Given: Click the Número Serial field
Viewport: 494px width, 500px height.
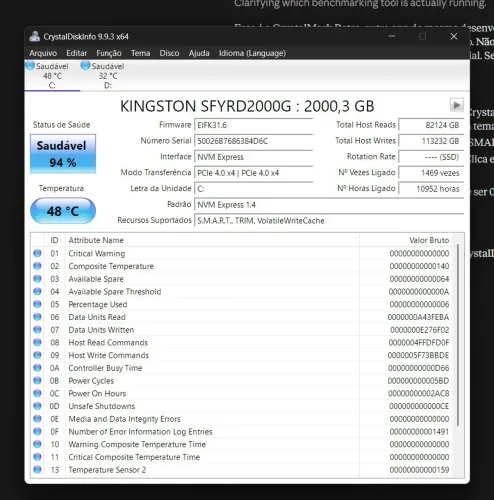Looking at the screenshot, I should pos(253,141).
